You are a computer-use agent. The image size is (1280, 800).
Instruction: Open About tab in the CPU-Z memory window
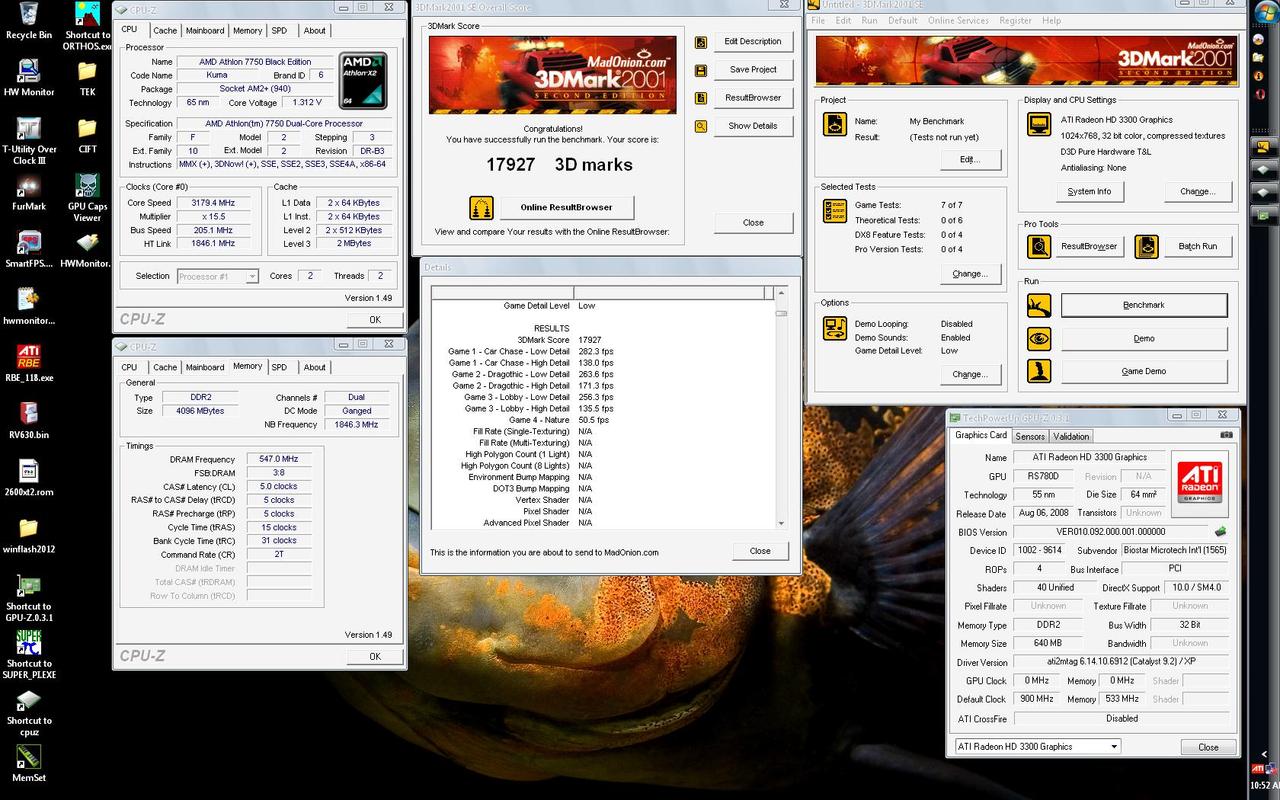tap(315, 367)
